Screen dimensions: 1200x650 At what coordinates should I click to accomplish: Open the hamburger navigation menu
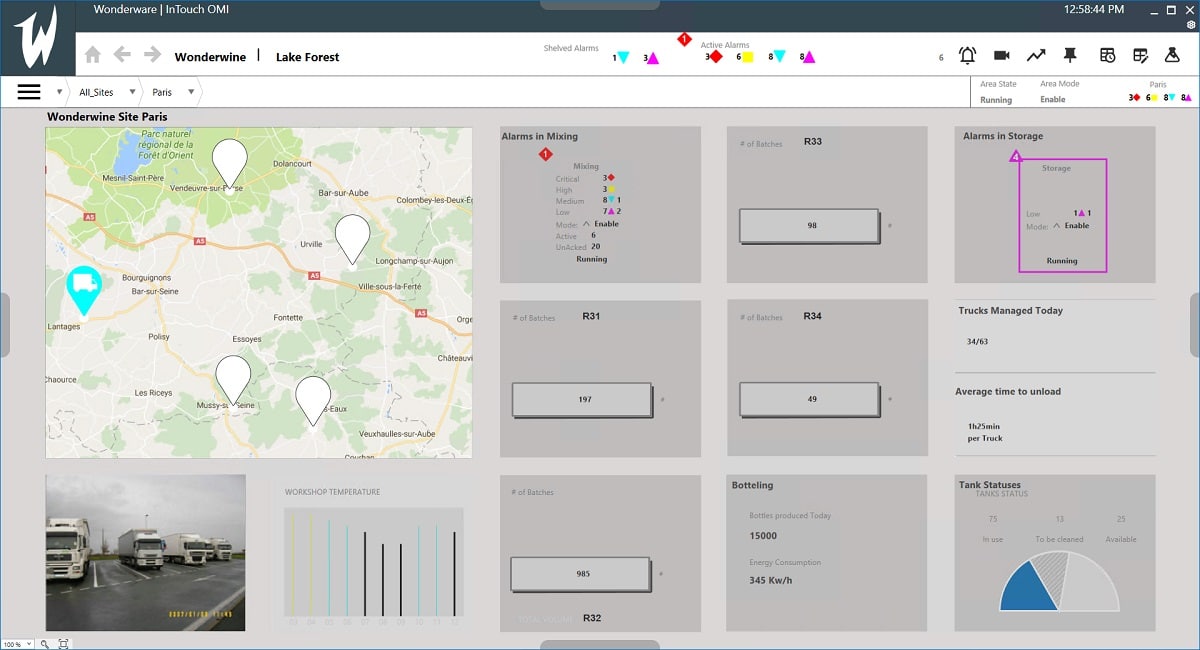[x=29, y=92]
